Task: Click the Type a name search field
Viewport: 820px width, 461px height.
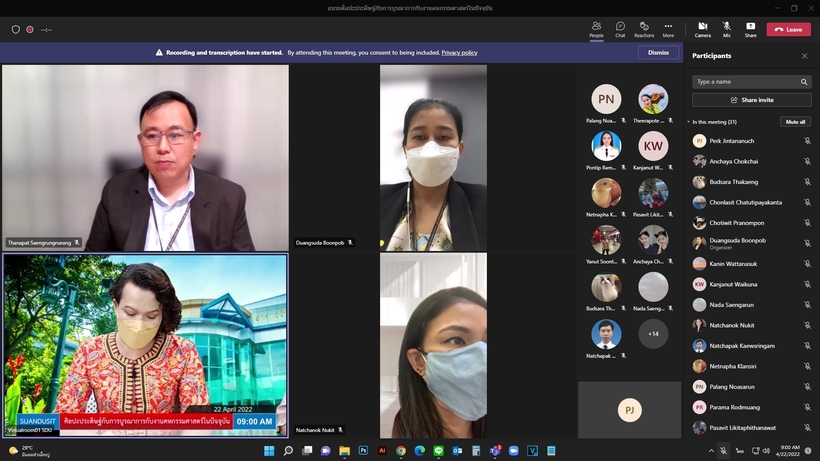Action: click(751, 82)
